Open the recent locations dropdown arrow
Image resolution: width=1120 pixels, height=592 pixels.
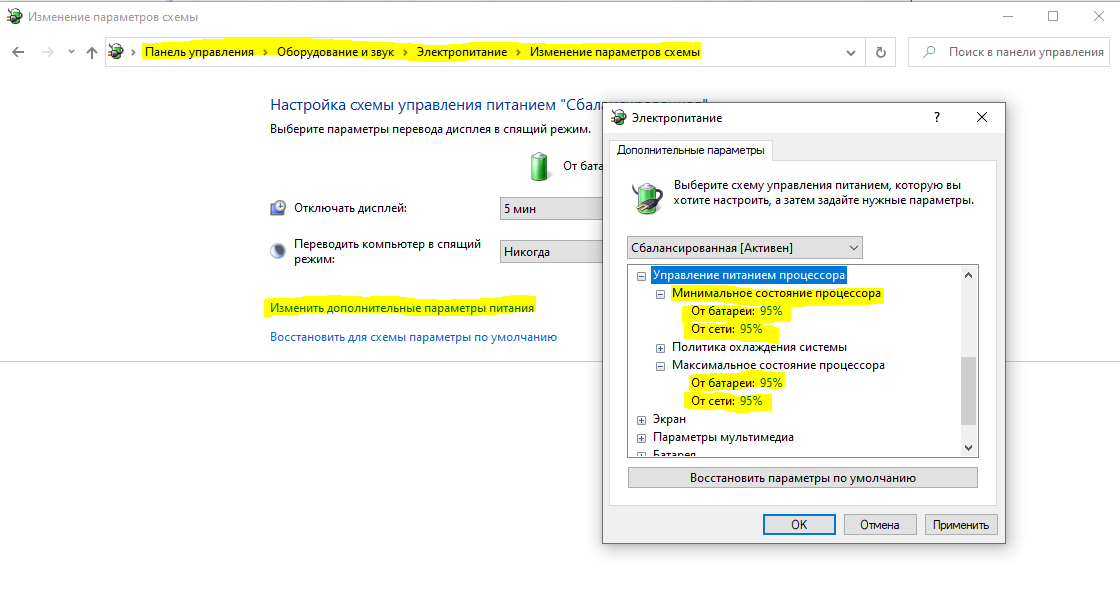pos(71,52)
